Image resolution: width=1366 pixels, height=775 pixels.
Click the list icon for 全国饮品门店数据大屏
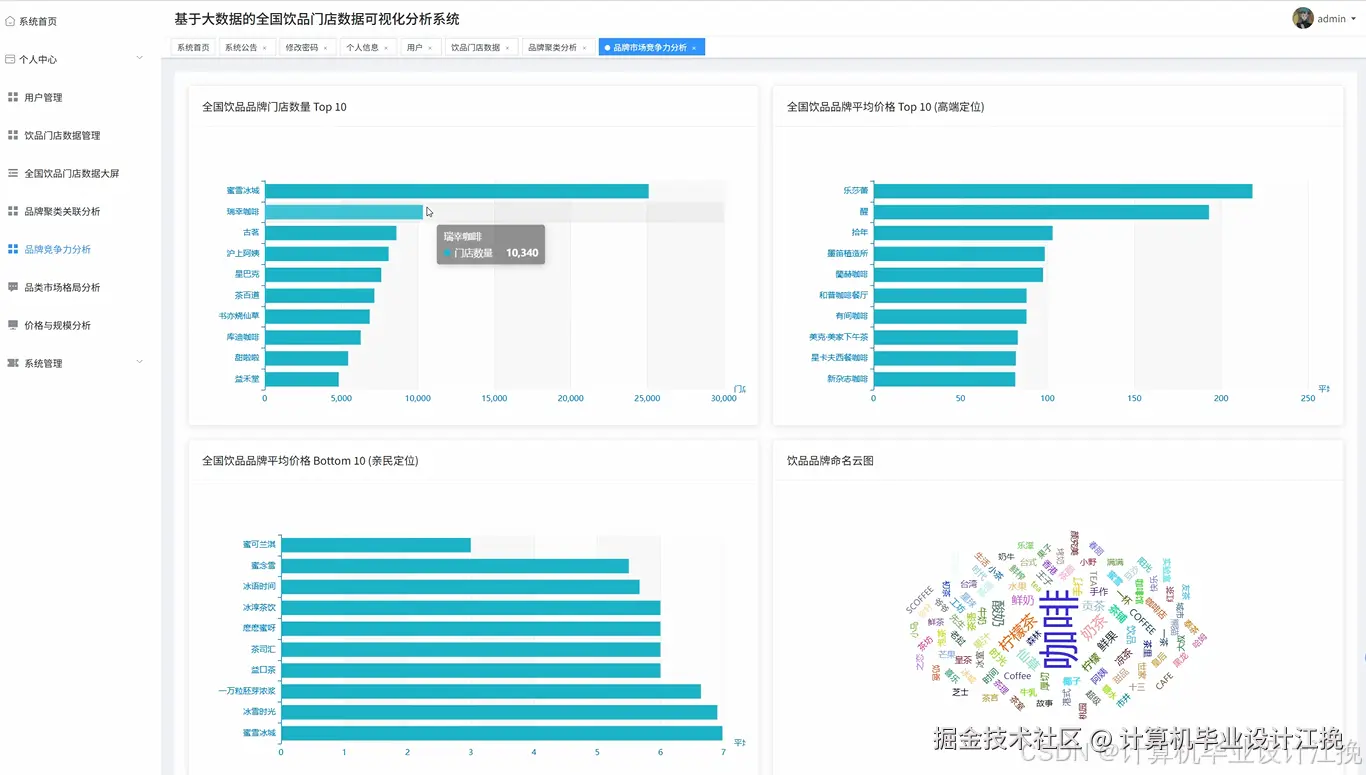click(x=13, y=173)
